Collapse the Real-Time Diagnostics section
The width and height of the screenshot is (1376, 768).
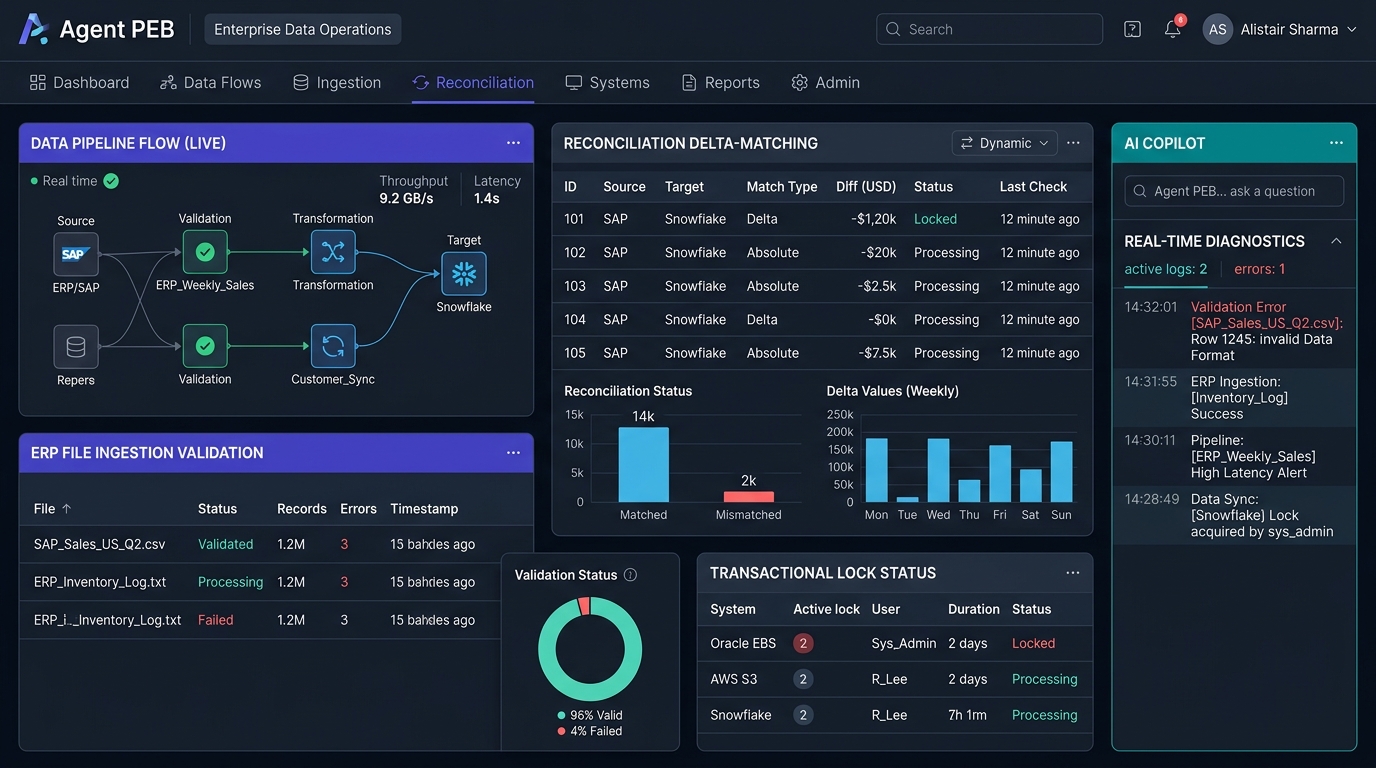1336,241
